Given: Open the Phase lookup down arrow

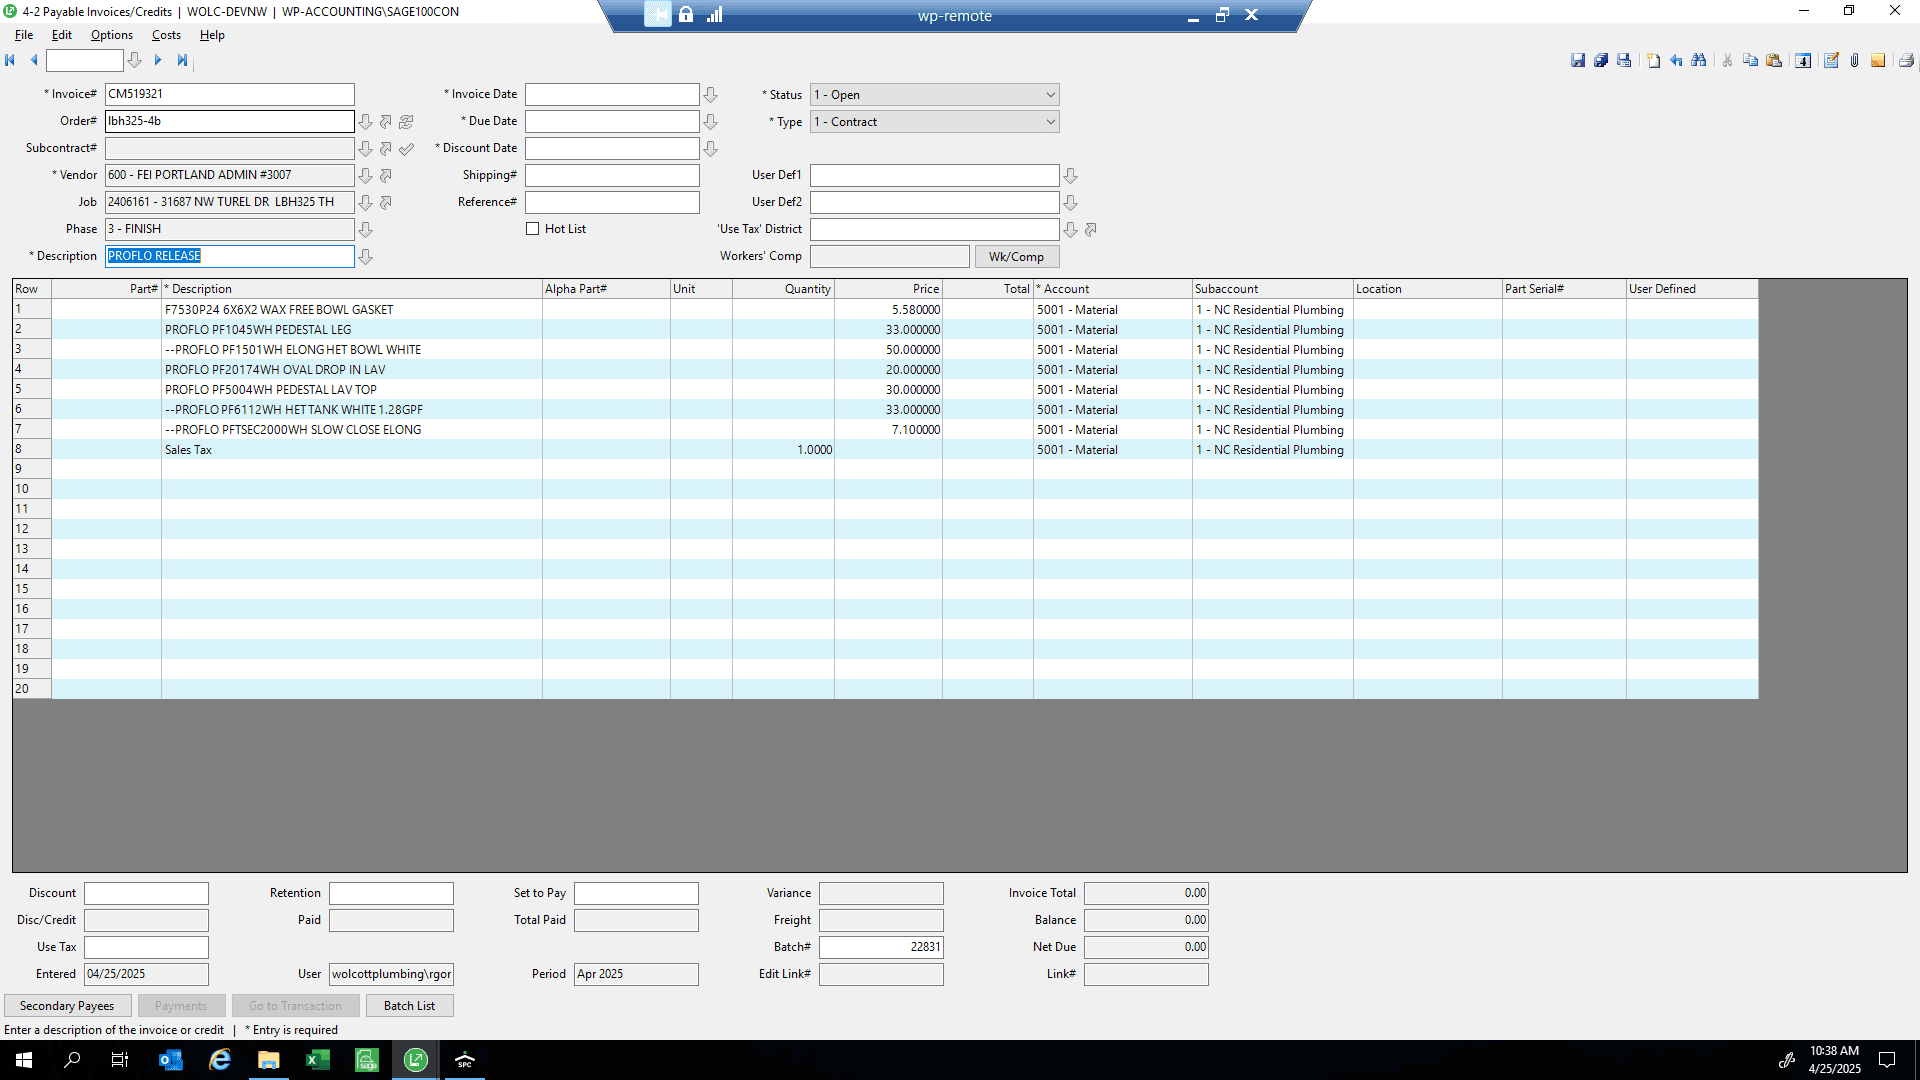Looking at the screenshot, I should tap(366, 230).
